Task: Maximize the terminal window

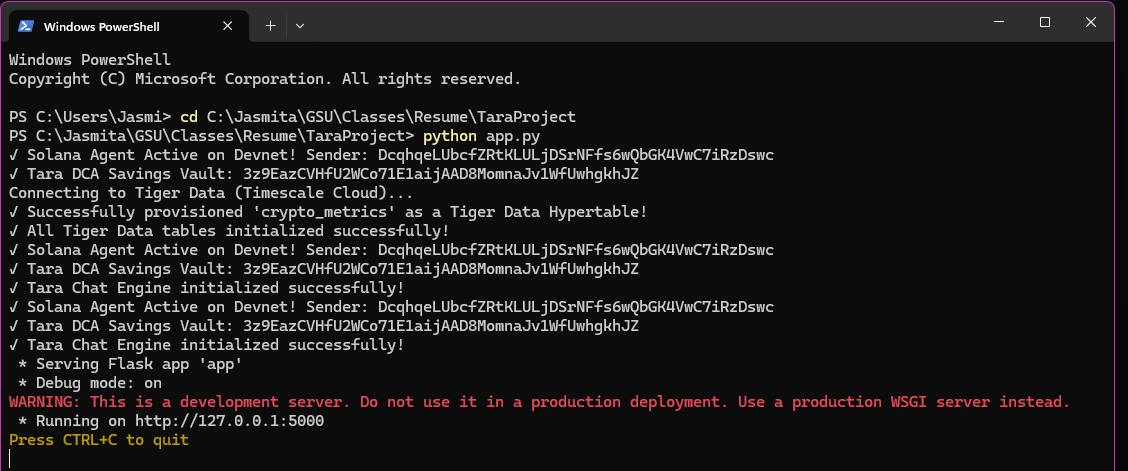Action: click(x=1045, y=22)
